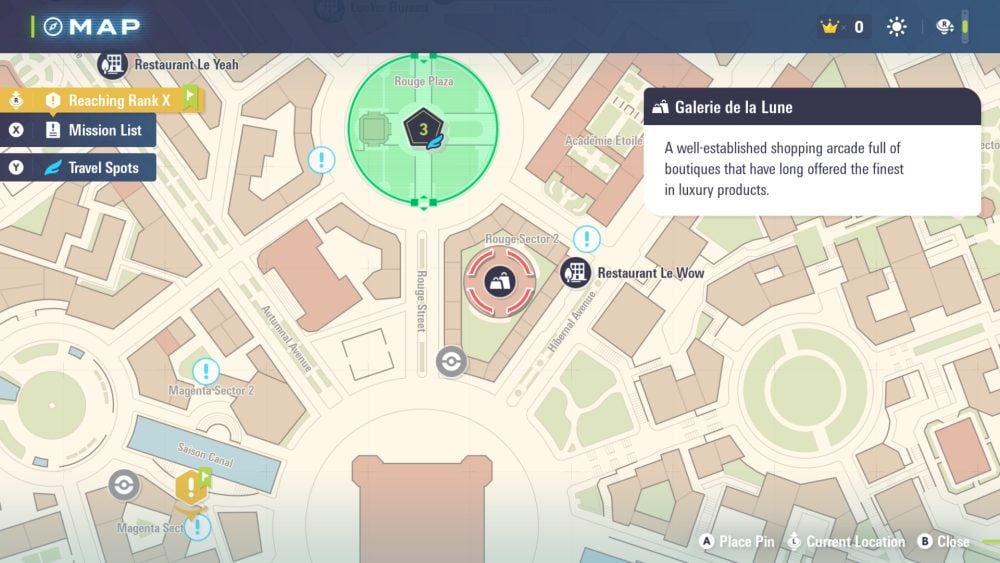Viewport: 1000px width, 563px height.
Task: Click the Galerie de la Lune shopping bag marker
Action: (x=500, y=281)
